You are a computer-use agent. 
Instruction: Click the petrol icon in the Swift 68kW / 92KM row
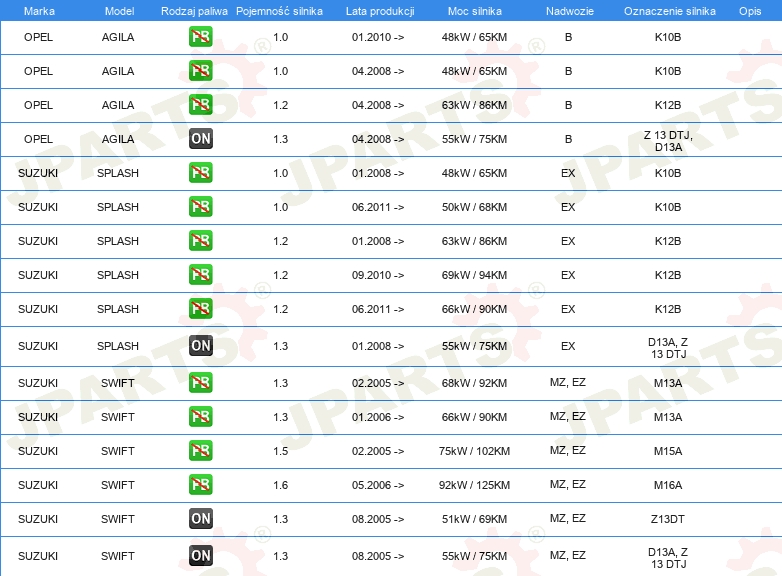[200, 383]
